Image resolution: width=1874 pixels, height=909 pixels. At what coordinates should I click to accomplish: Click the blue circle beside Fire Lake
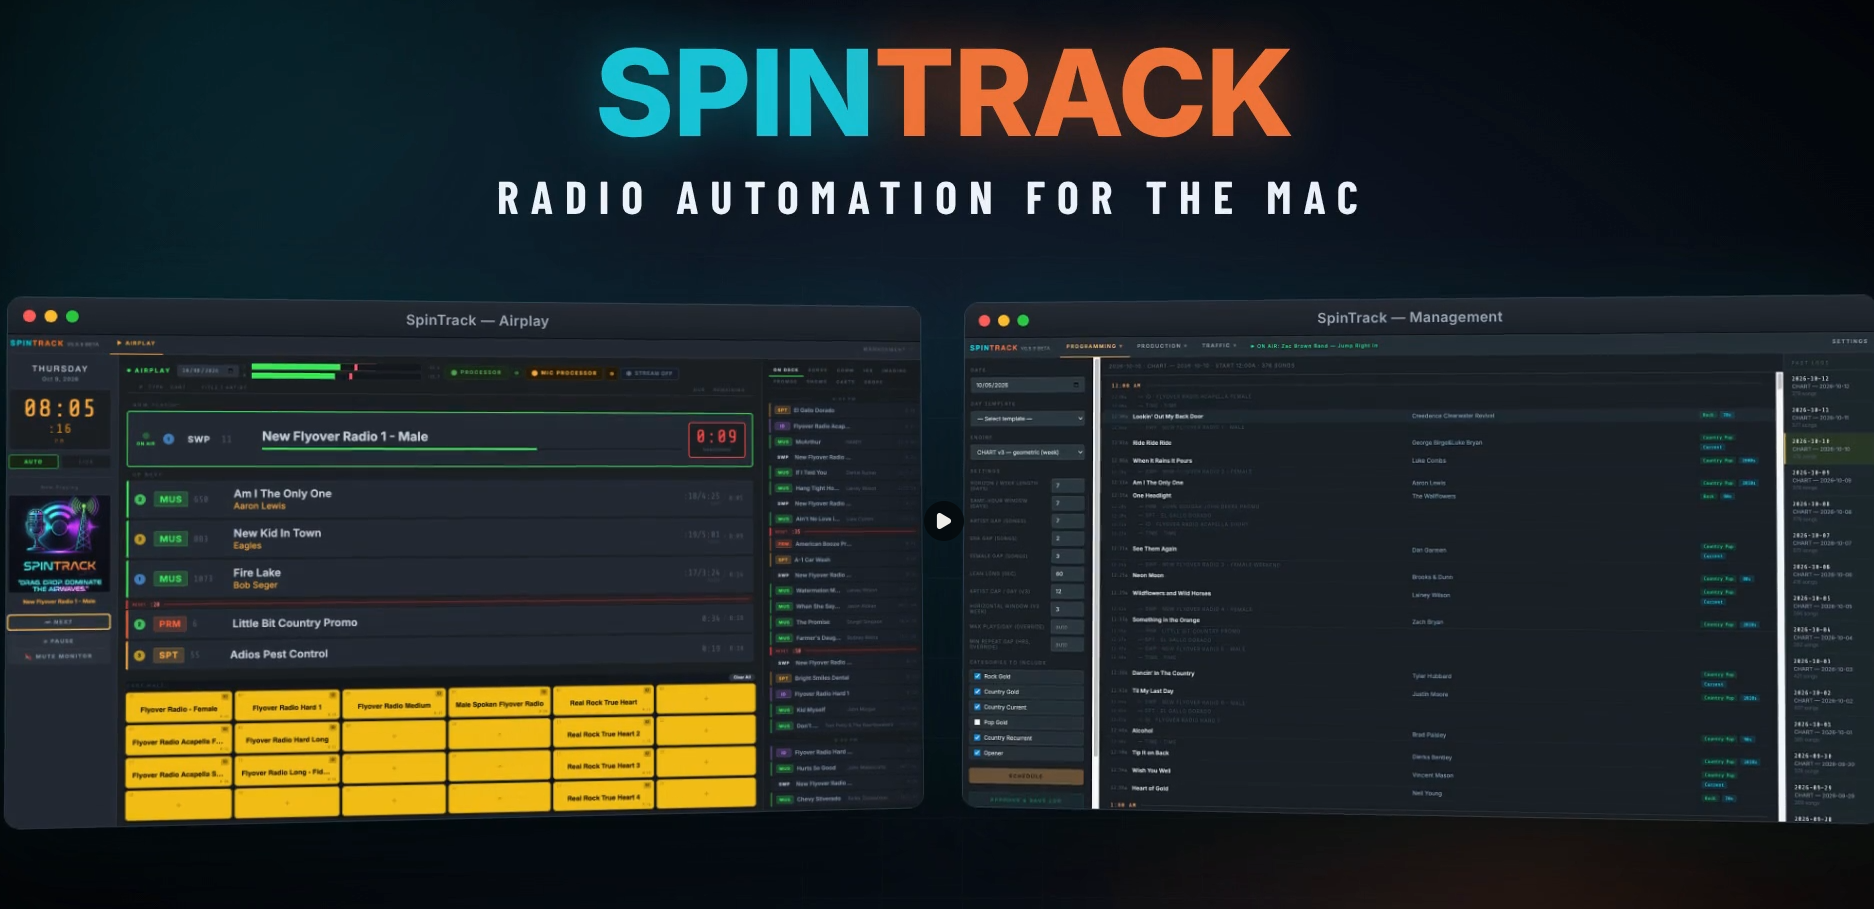[x=140, y=579]
